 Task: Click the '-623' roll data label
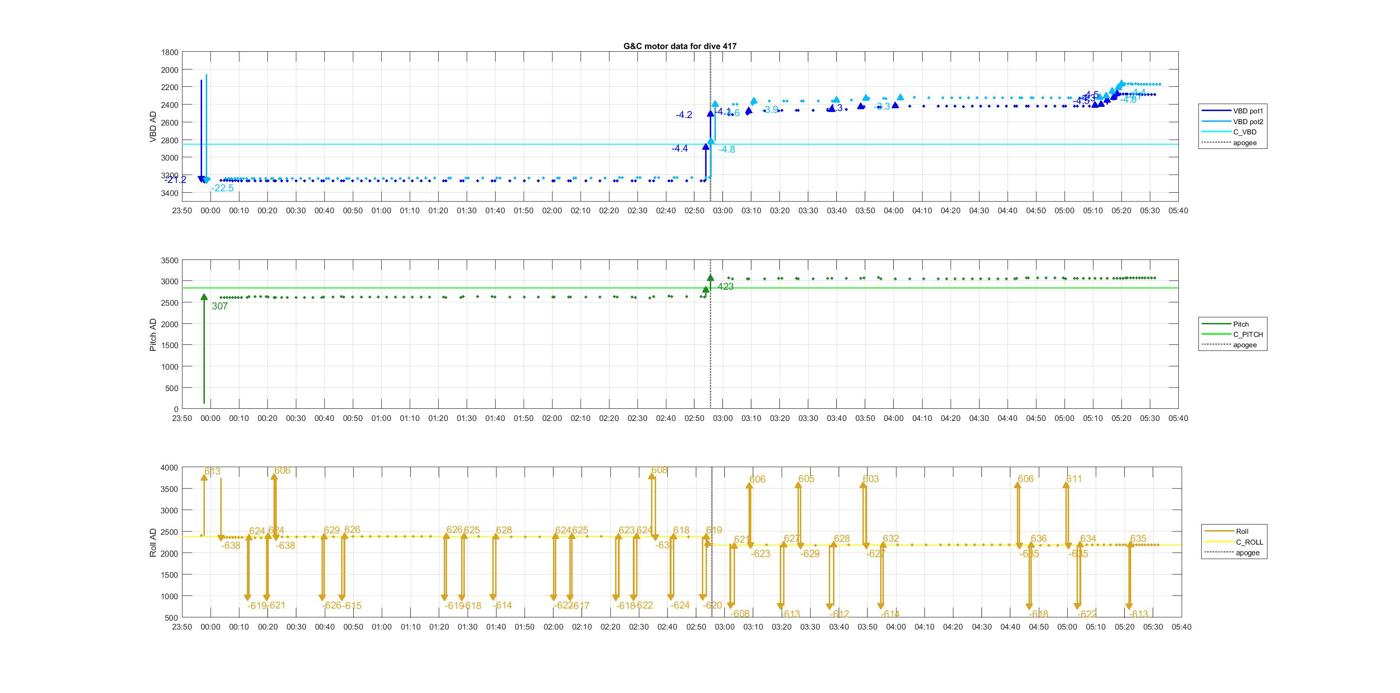[x=761, y=554]
